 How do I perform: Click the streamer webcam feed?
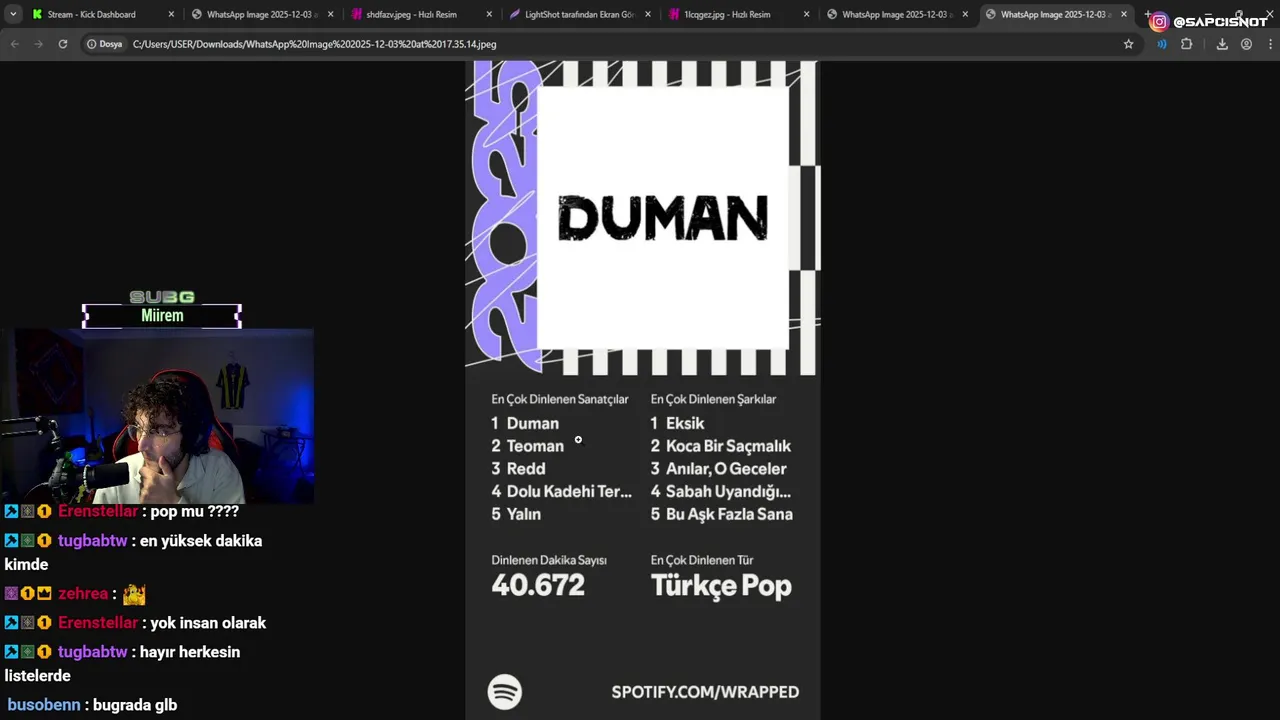[157, 416]
